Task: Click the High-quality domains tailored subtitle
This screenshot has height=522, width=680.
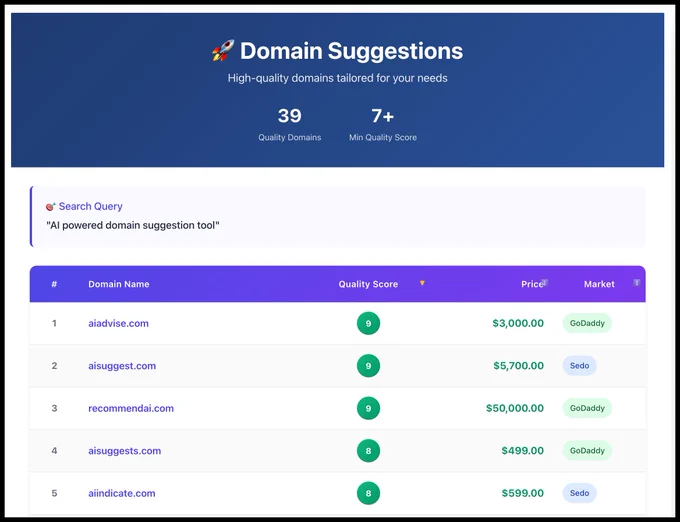Action: [337, 78]
